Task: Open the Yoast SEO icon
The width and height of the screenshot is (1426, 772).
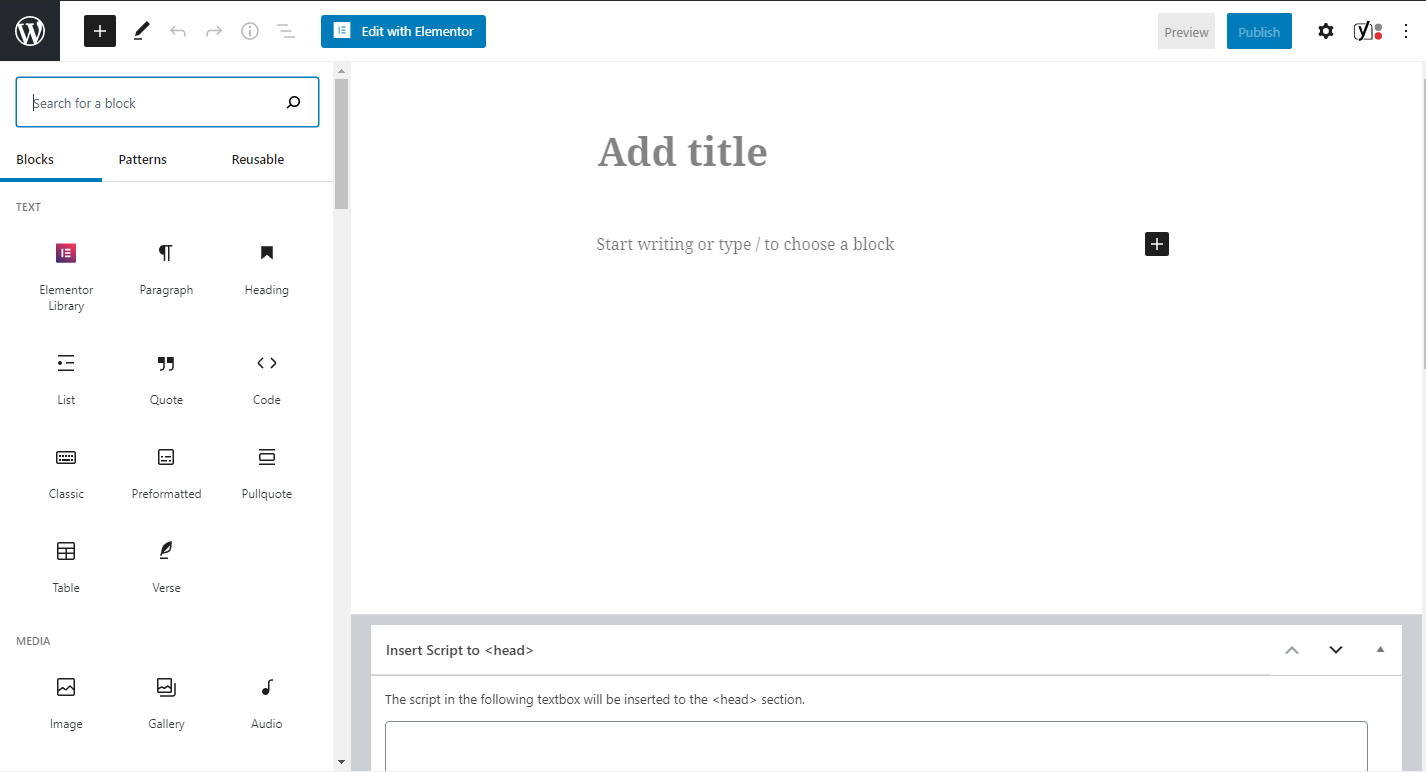Action: [x=1367, y=31]
